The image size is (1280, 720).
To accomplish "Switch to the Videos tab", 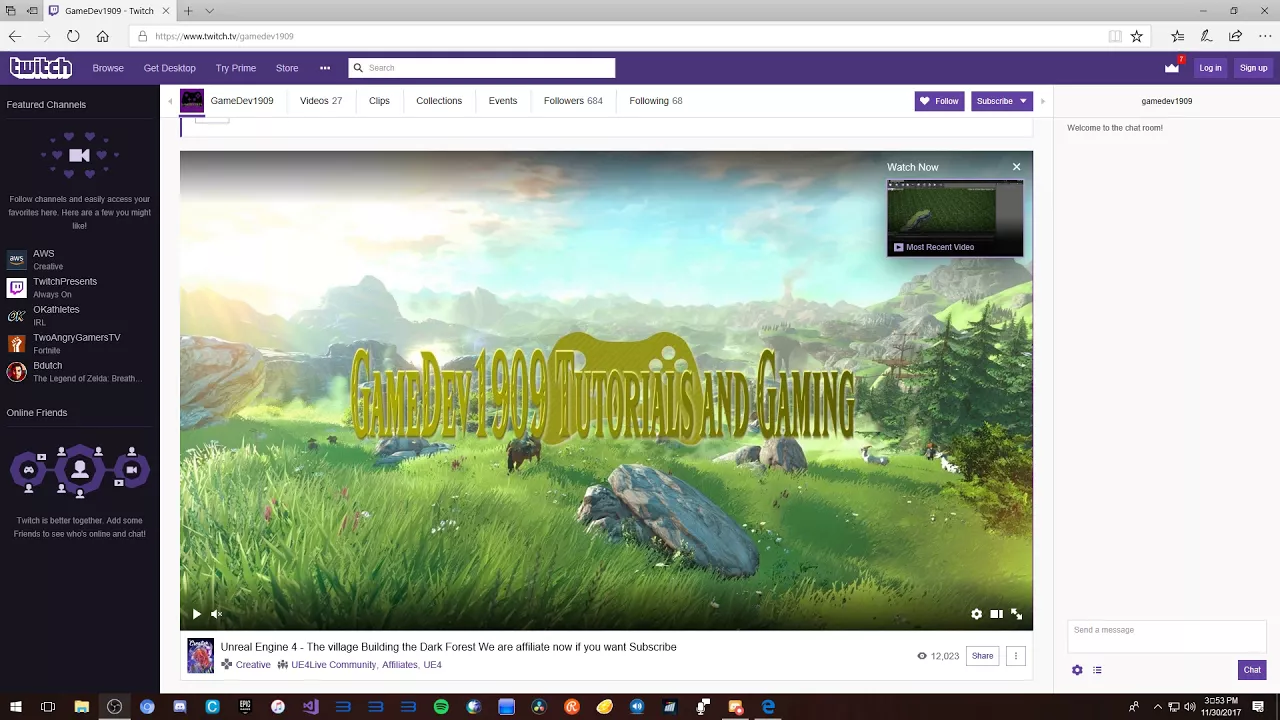I will [321, 101].
